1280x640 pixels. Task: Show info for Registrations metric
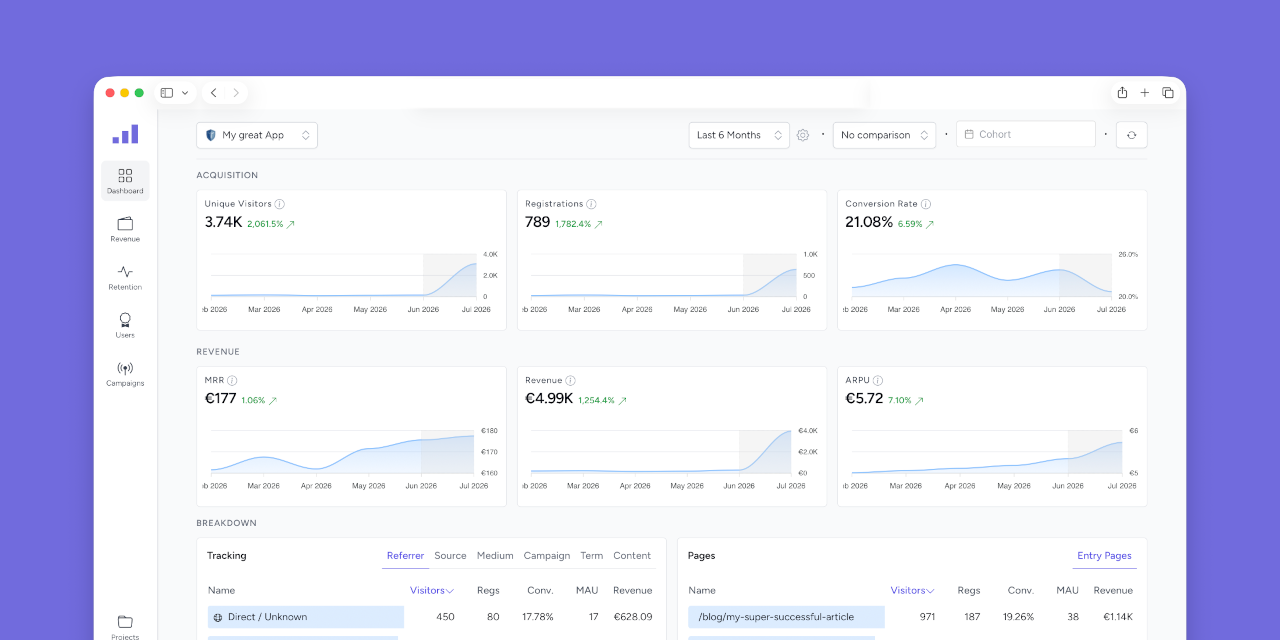pos(591,204)
